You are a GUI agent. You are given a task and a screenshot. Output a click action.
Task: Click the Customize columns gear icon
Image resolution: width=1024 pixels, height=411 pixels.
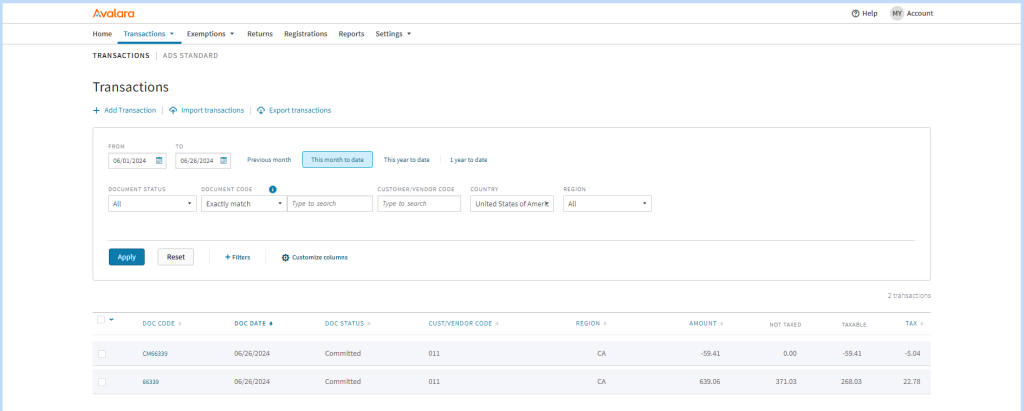point(285,257)
